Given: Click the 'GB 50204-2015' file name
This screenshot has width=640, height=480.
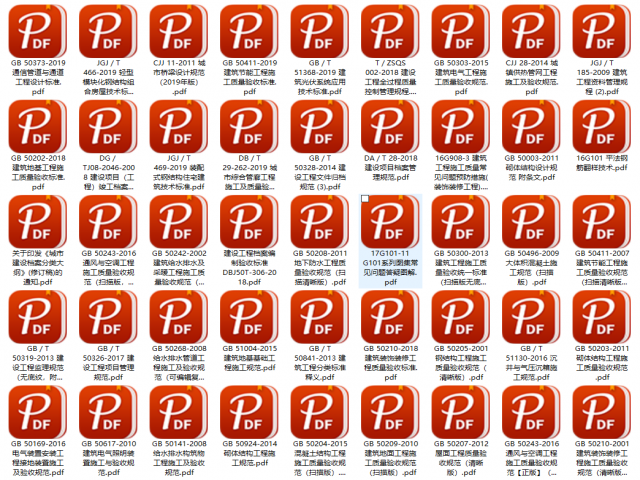Looking at the screenshot, I should pyautogui.click(x=320, y=458).
